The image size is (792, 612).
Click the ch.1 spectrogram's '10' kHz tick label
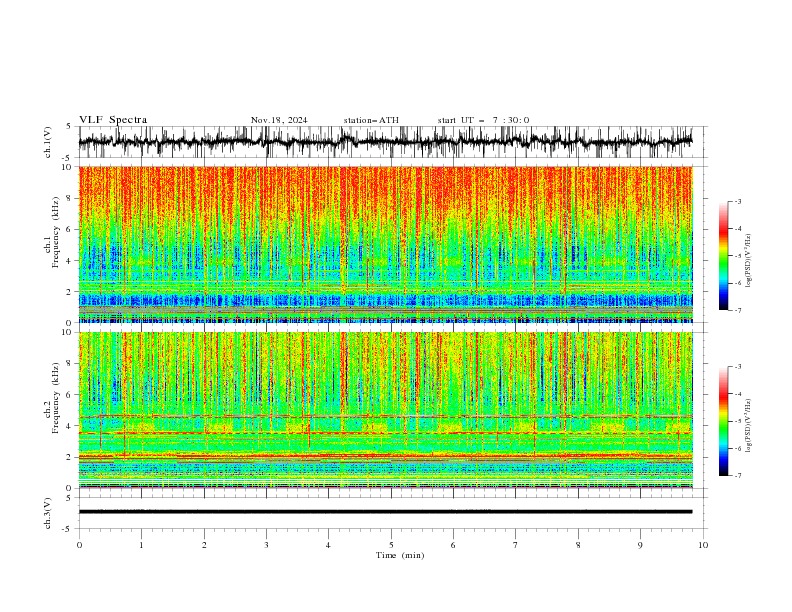[68, 167]
